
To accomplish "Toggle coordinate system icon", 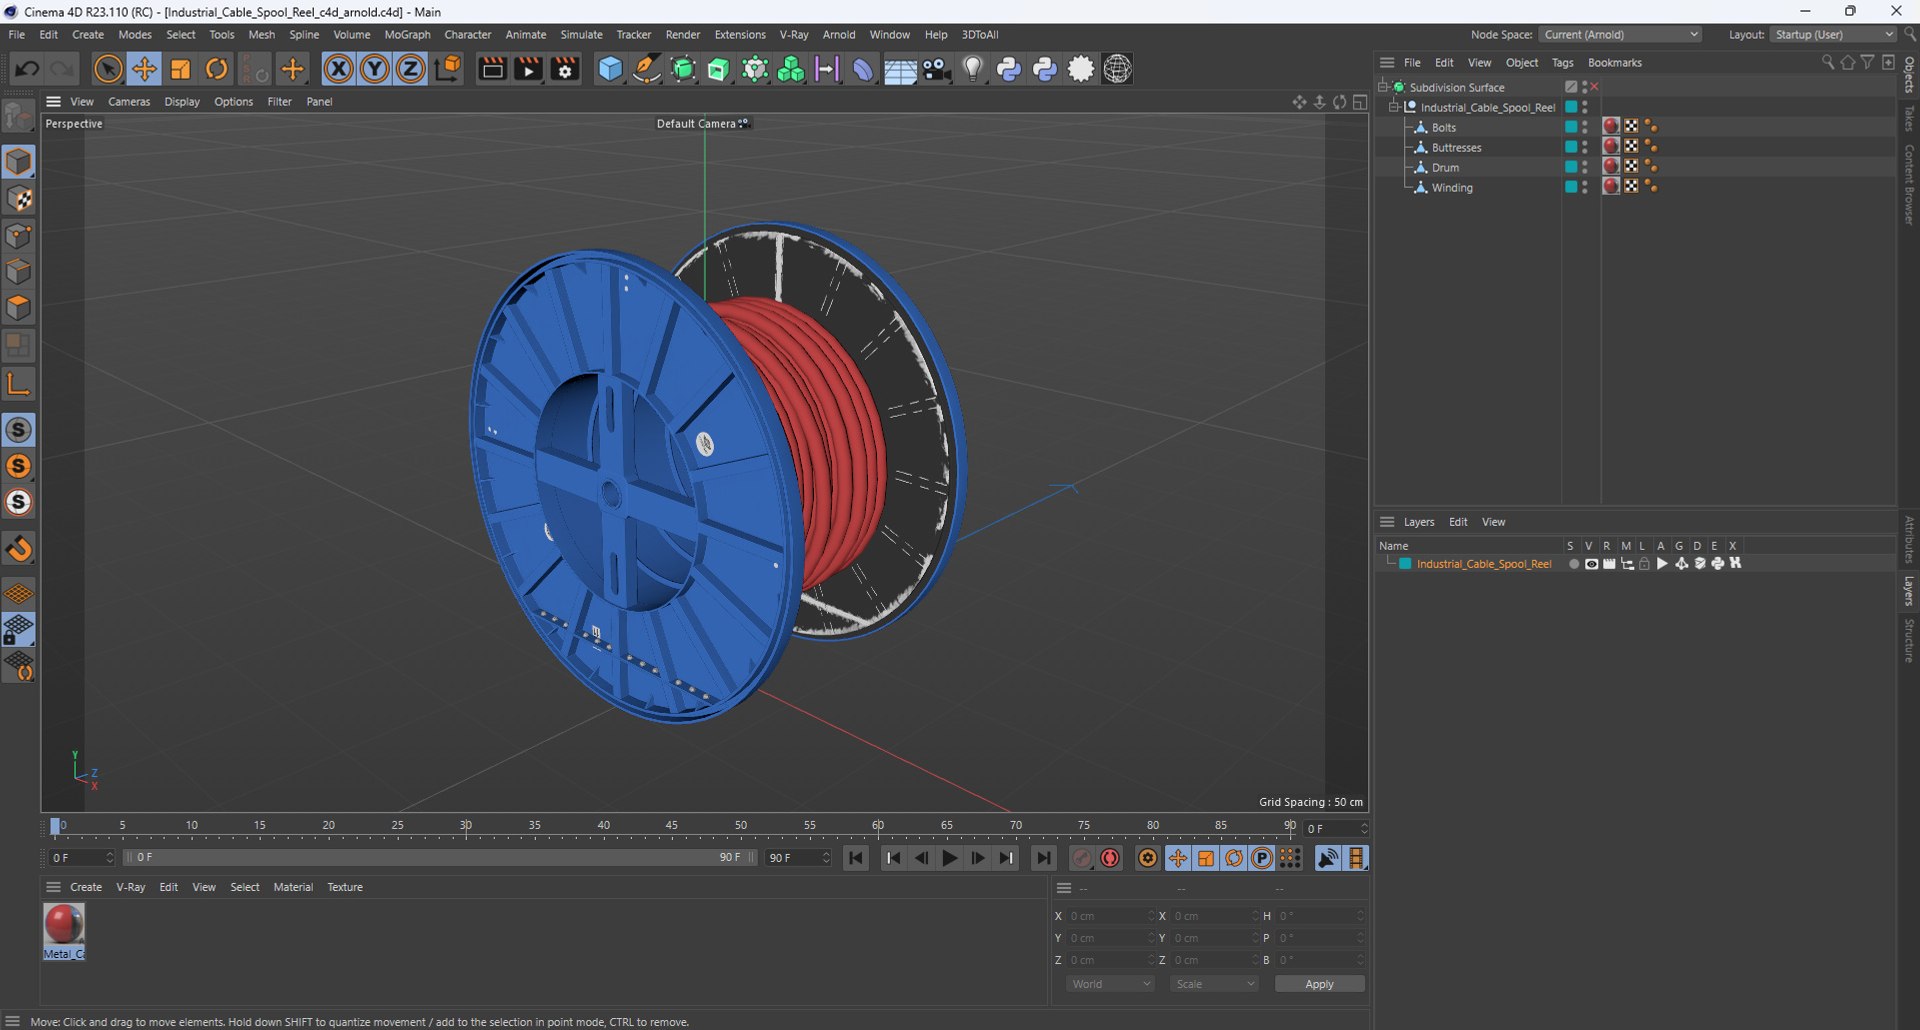I will point(449,68).
